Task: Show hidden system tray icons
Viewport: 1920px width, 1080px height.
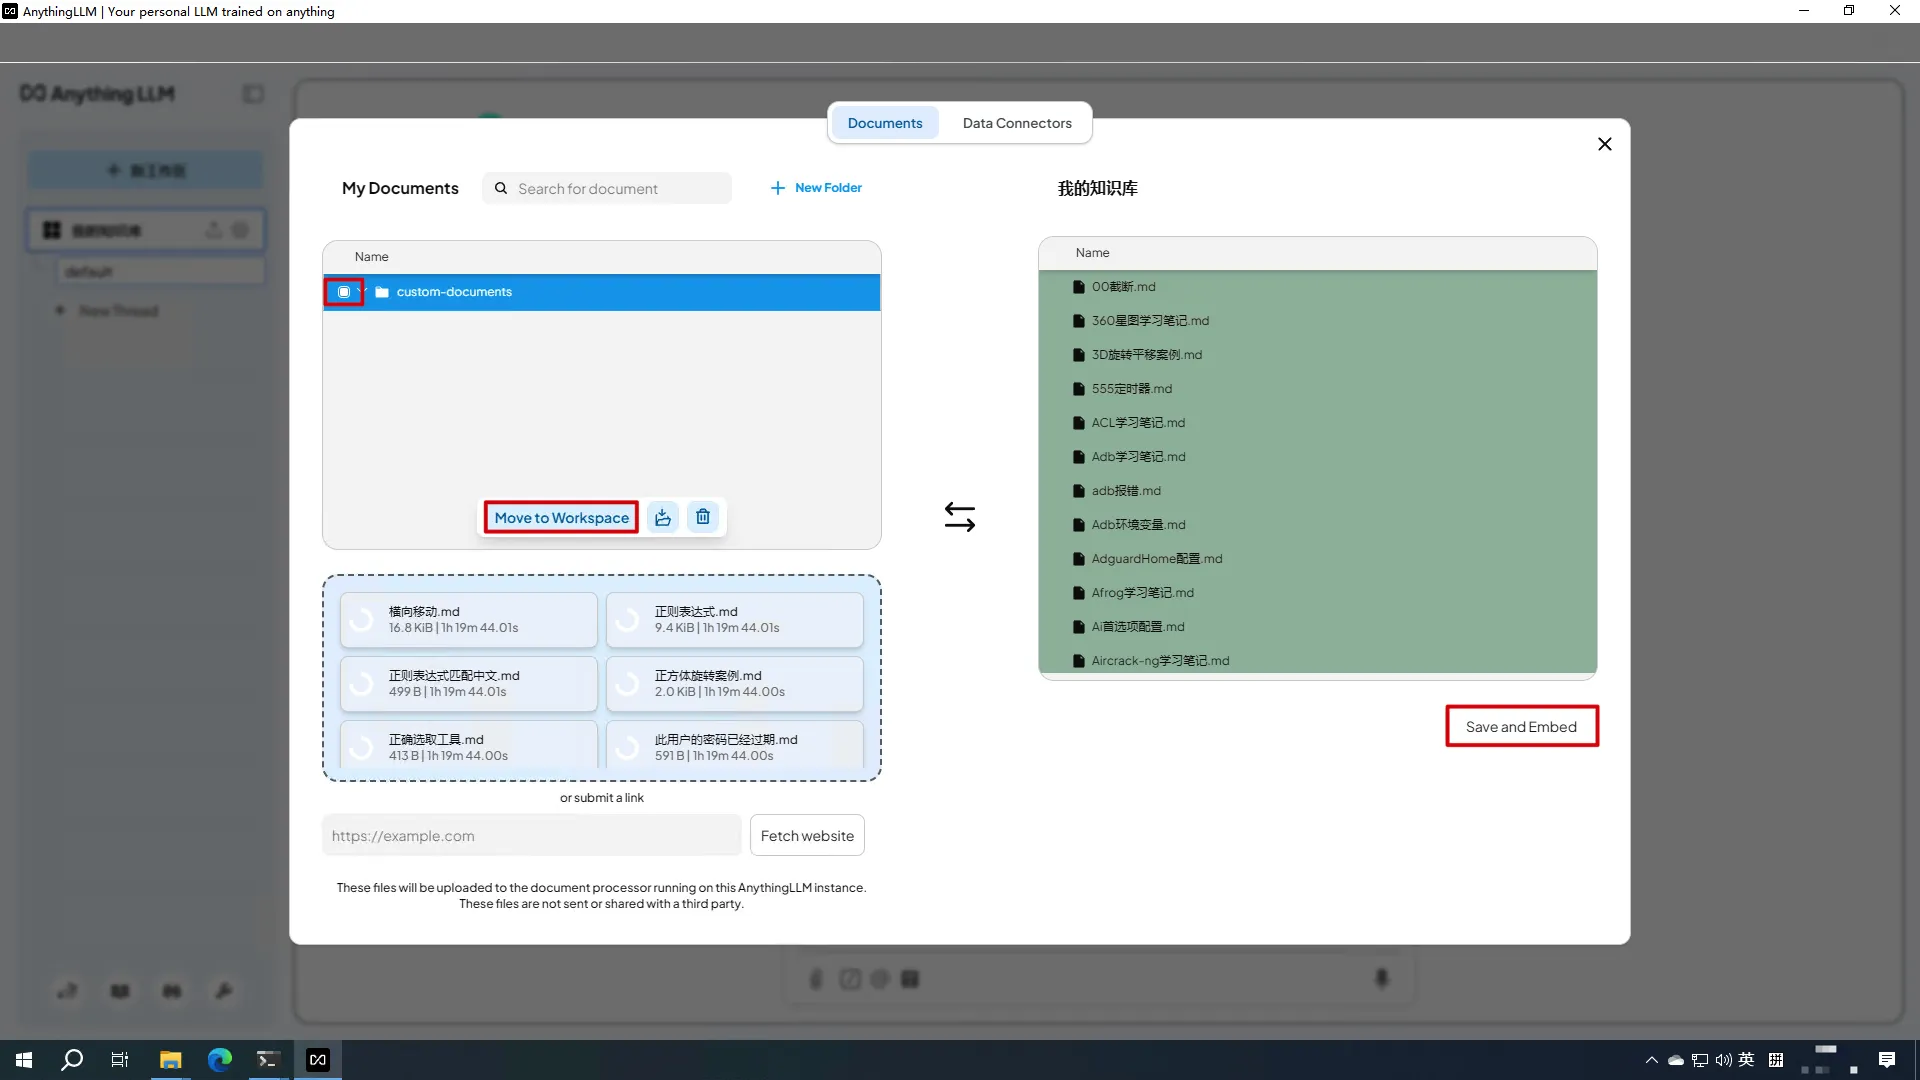Action: [x=1651, y=1060]
